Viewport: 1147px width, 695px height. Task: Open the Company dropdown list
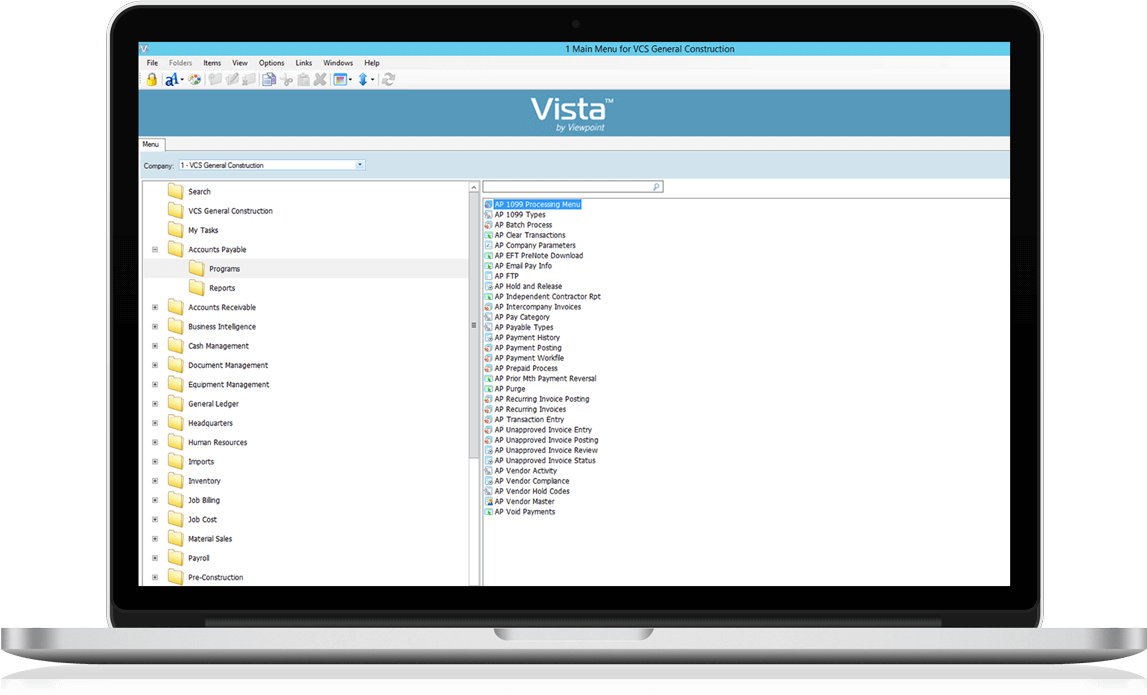click(x=359, y=165)
